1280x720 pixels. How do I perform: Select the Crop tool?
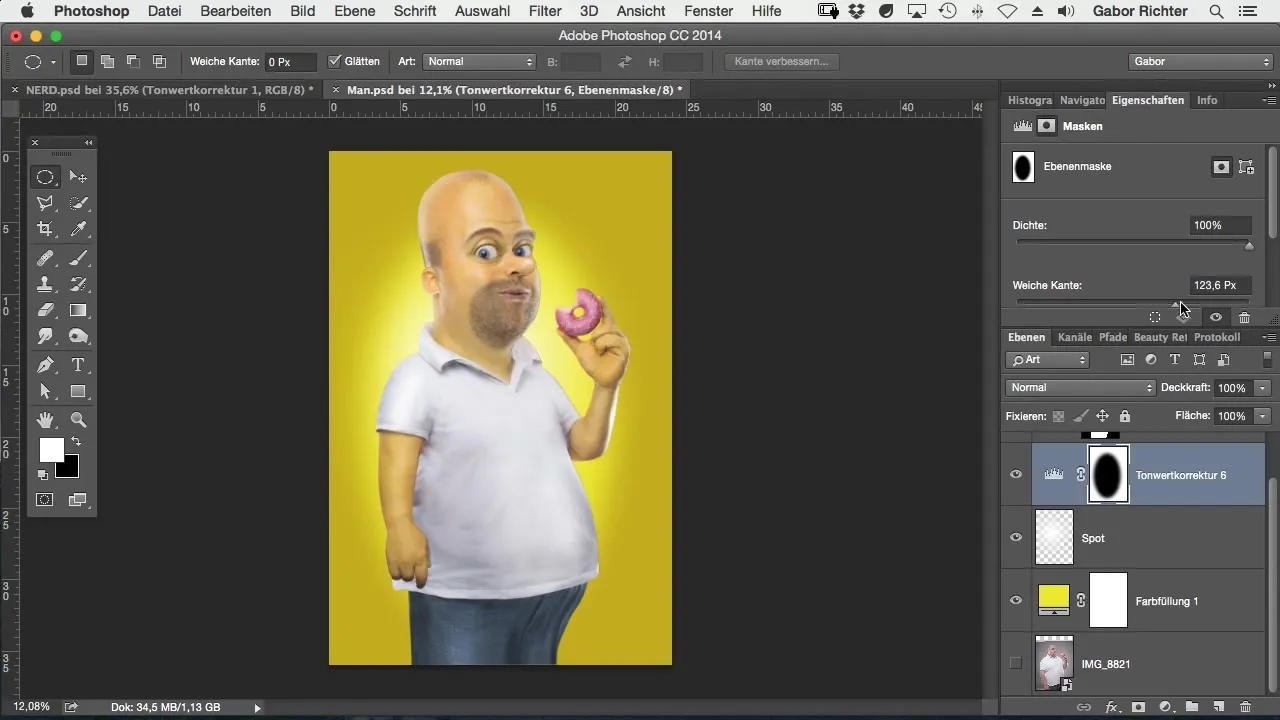tap(46, 229)
